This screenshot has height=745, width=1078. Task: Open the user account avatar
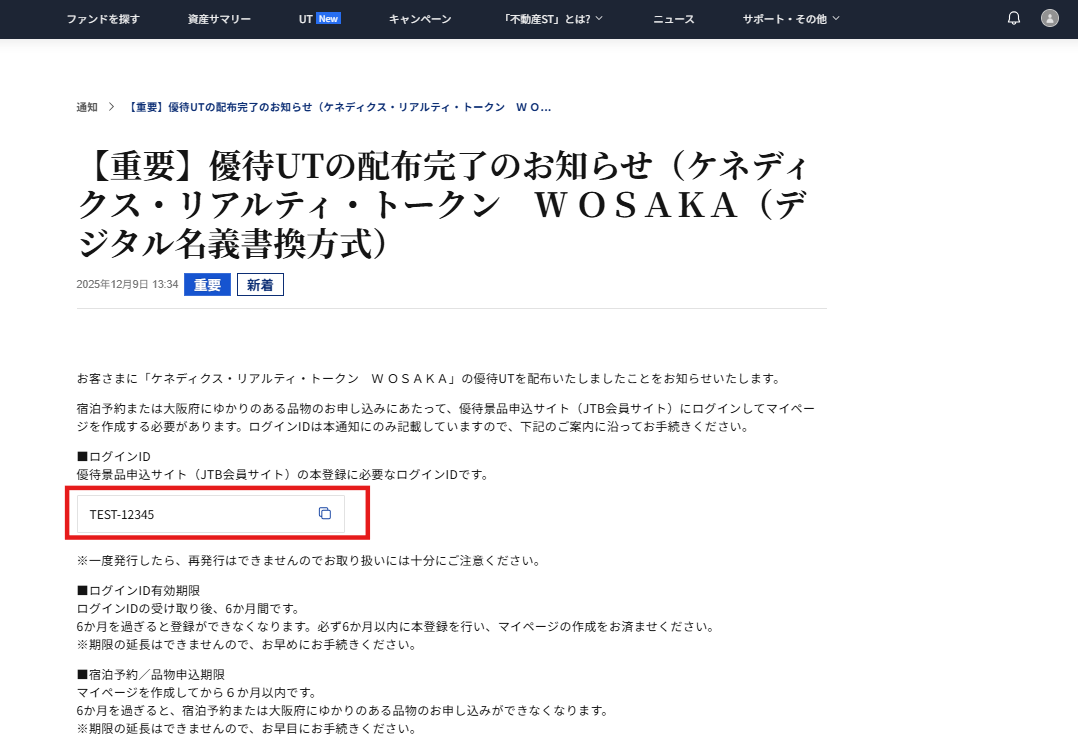coord(1049,19)
